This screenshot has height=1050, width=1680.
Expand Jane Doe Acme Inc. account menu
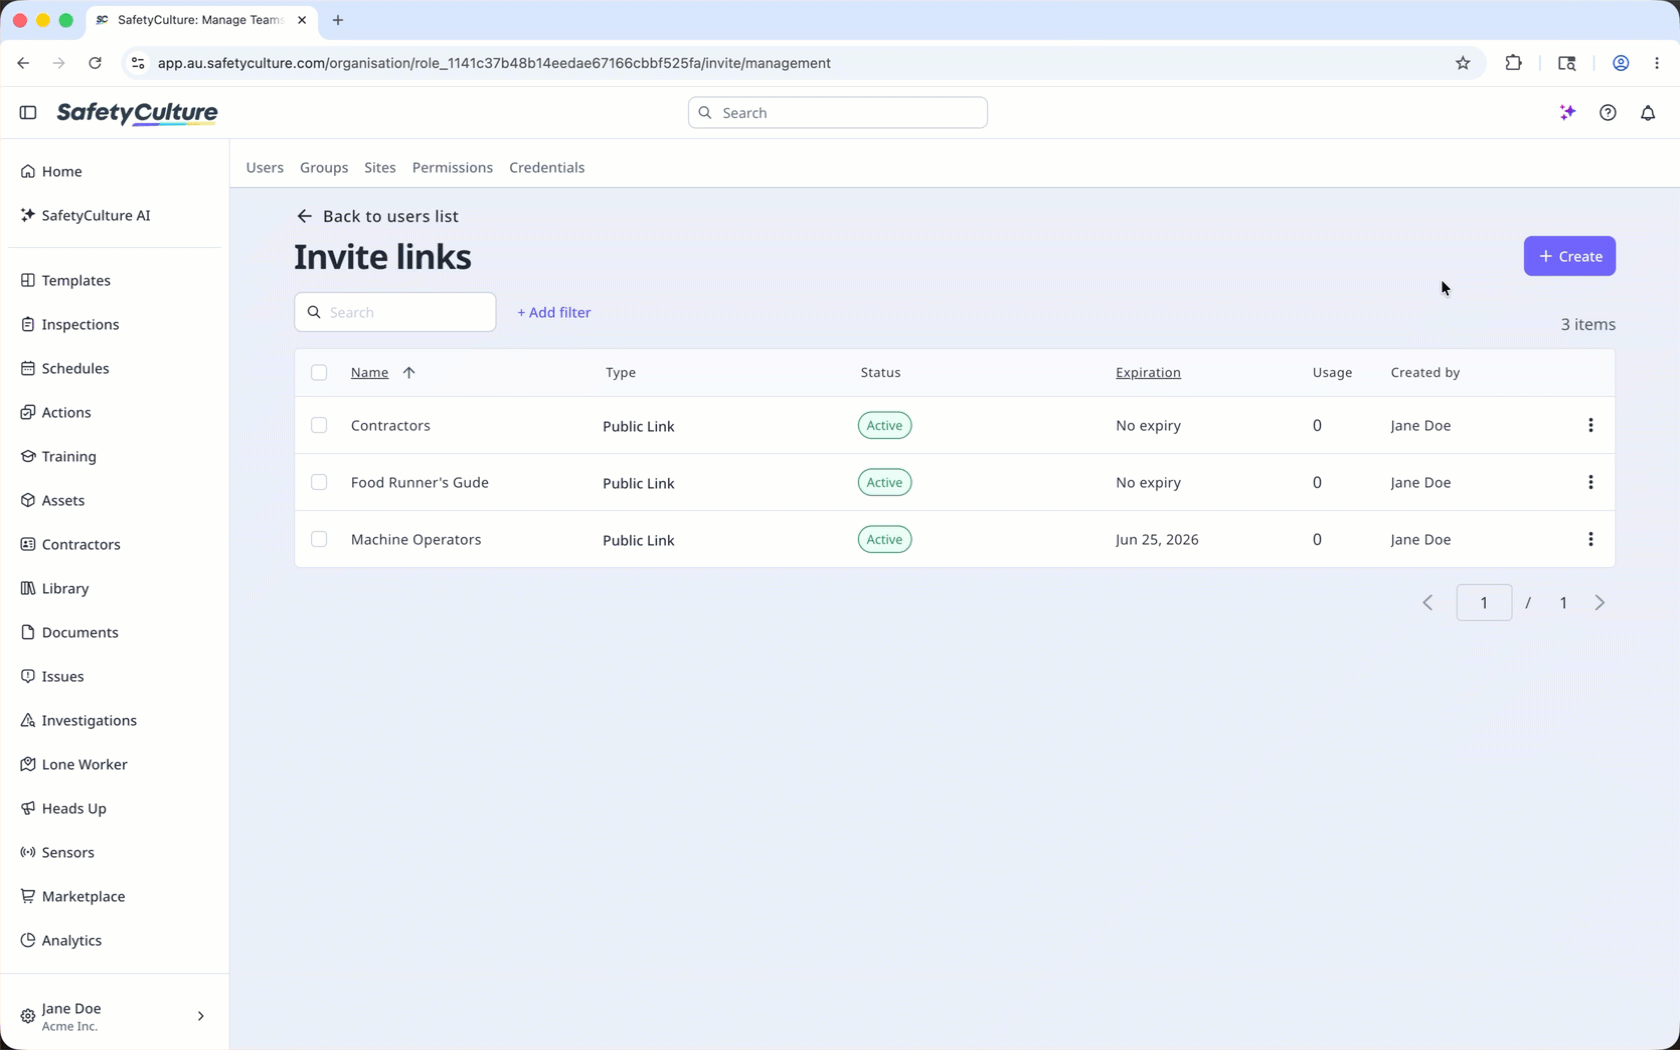point(114,1017)
